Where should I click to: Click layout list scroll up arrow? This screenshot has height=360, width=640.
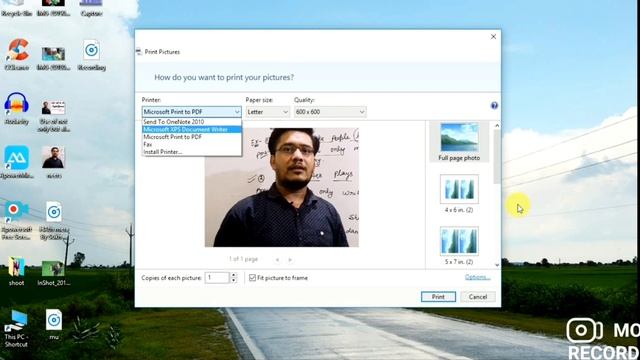497,125
